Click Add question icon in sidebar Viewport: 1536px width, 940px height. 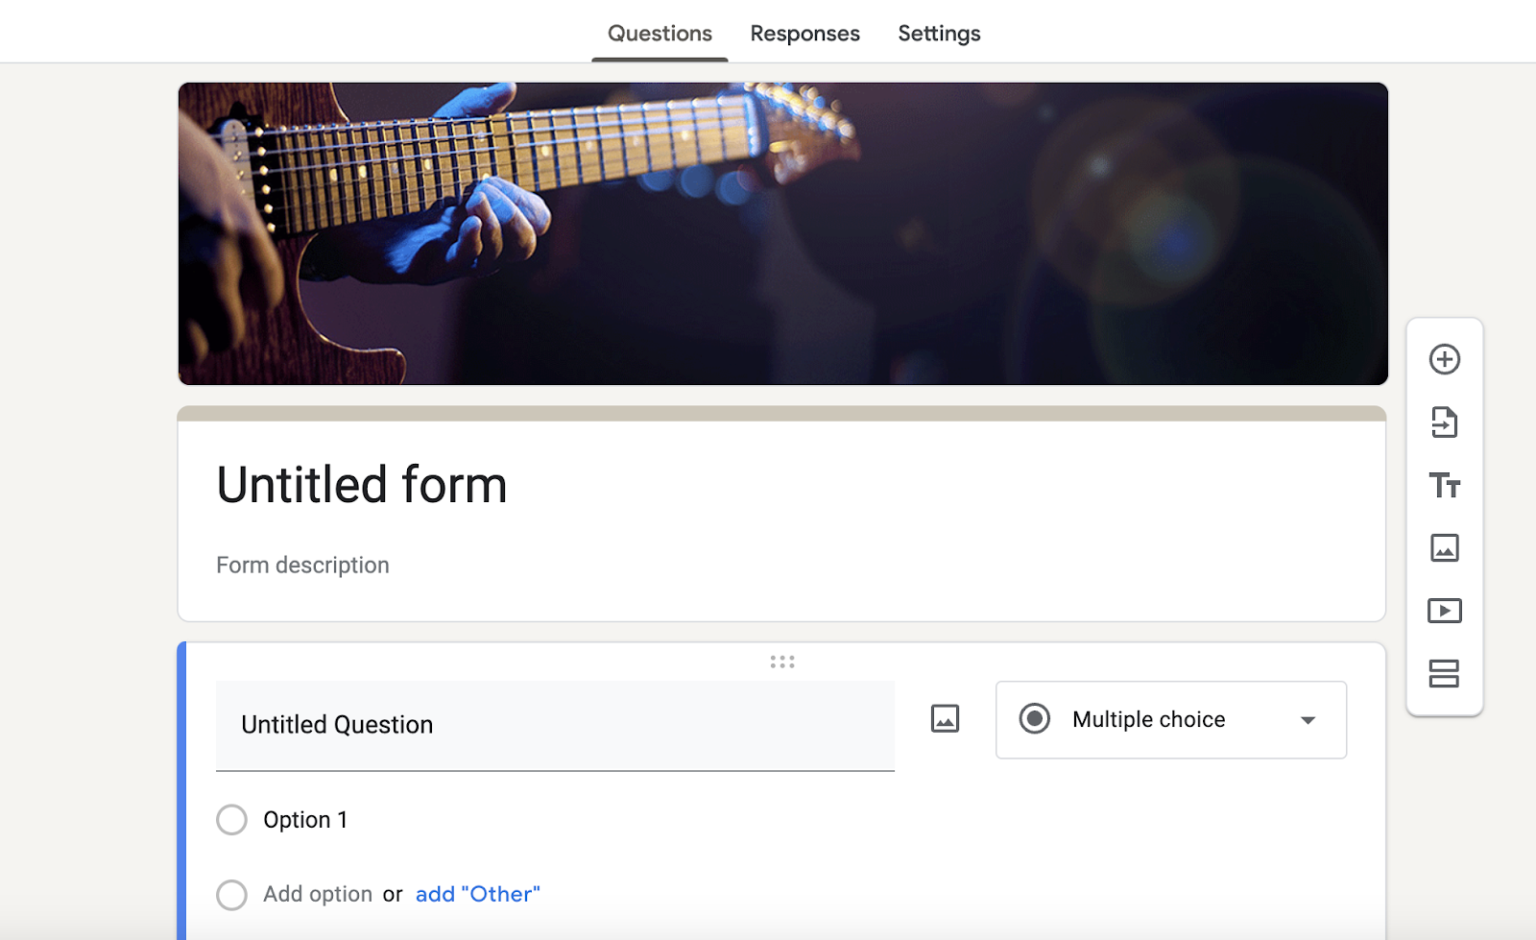(x=1444, y=359)
